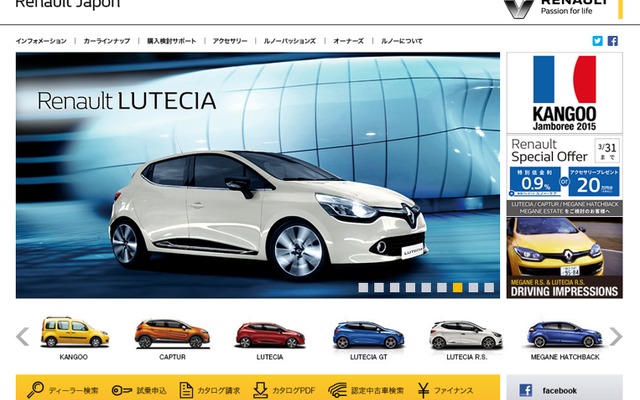The height and width of the screenshot is (400, 640).
Task: Open the Twitter icon link
Action: point(597,41)
